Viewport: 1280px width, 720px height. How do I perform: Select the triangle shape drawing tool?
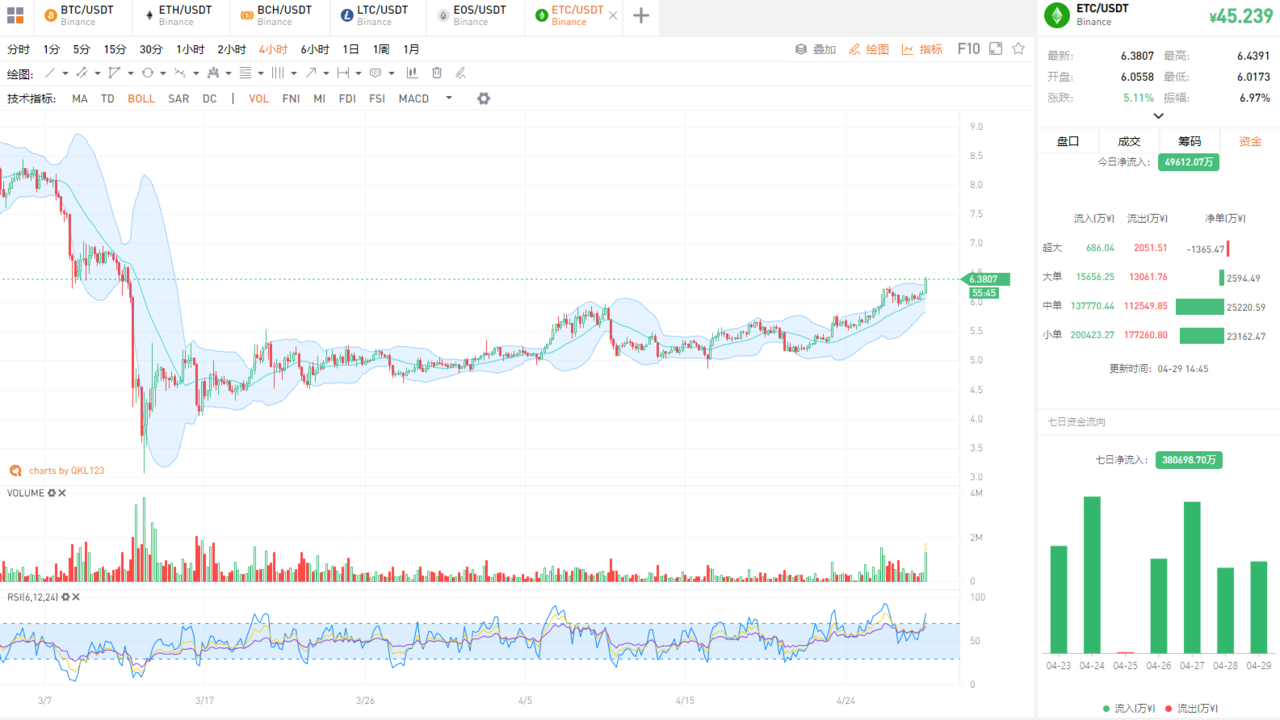click(114, 73)
